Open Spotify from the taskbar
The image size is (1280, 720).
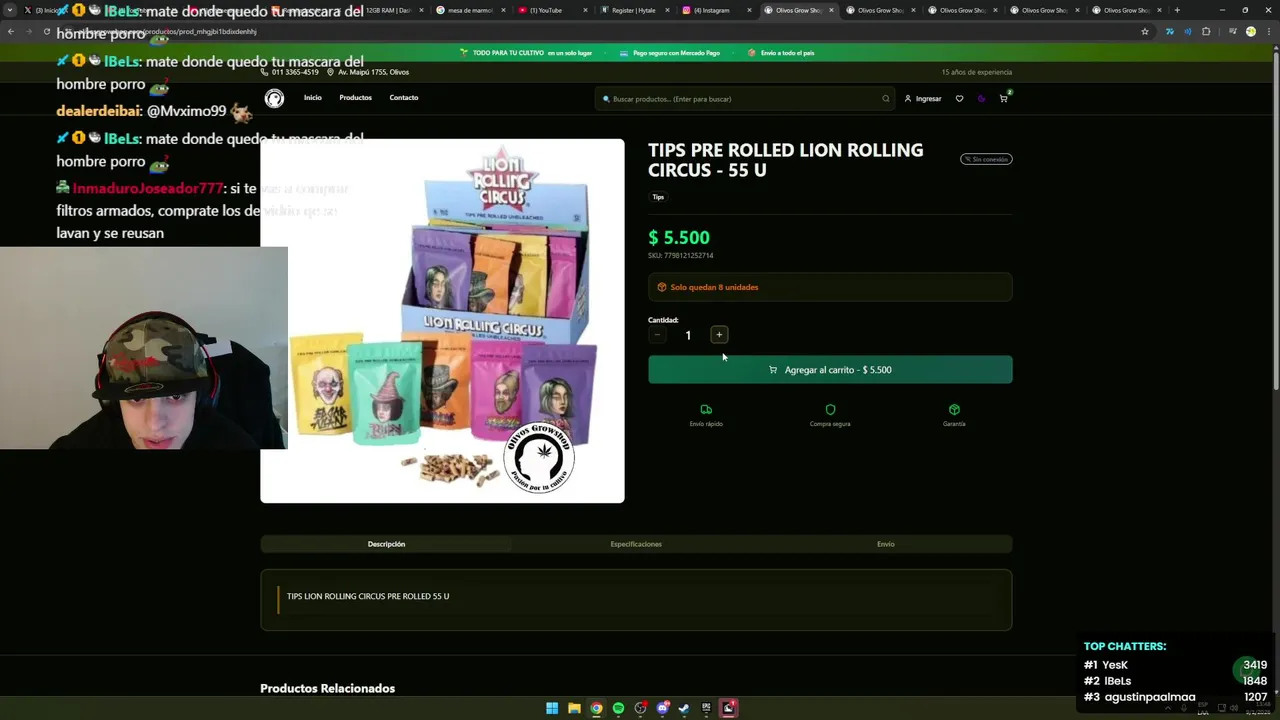(x=618, y=708)
